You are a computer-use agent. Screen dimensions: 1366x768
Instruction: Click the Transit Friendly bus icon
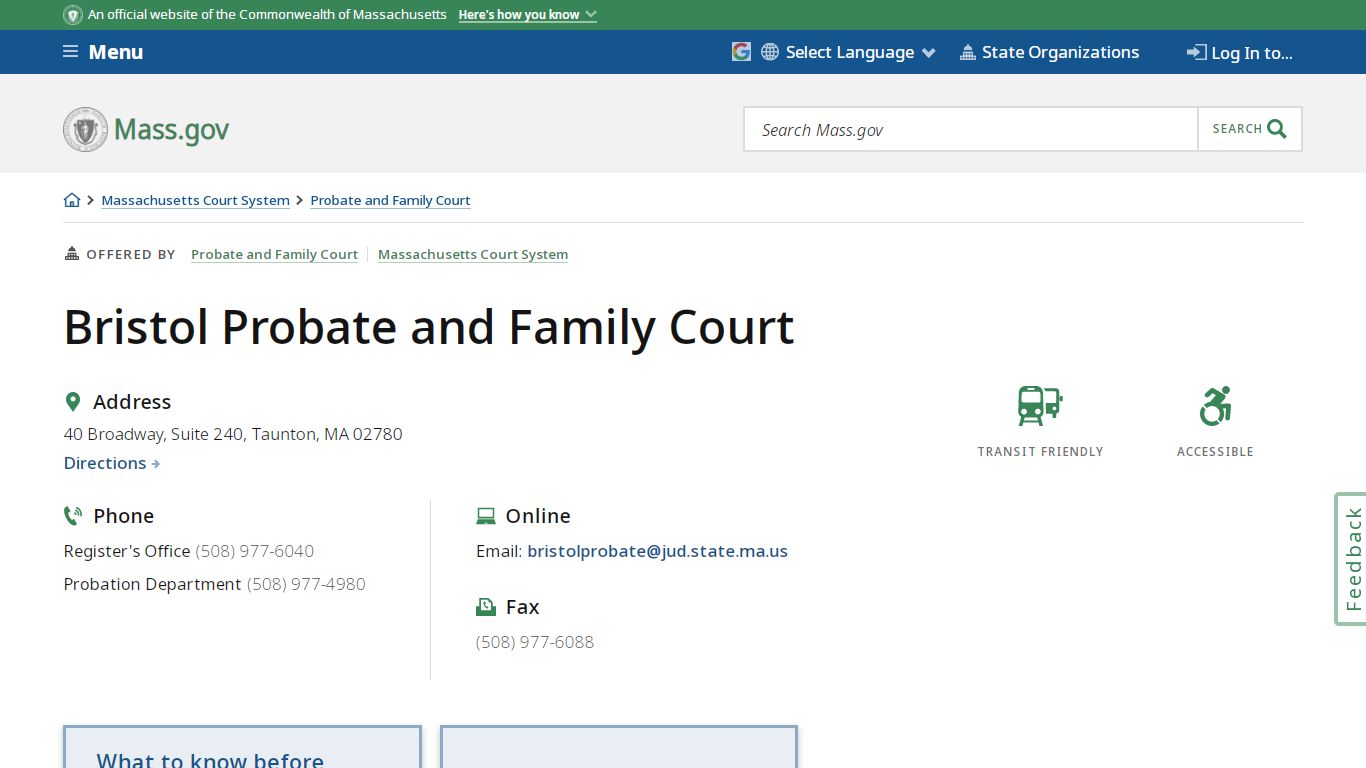click(x=1040, y=406)
